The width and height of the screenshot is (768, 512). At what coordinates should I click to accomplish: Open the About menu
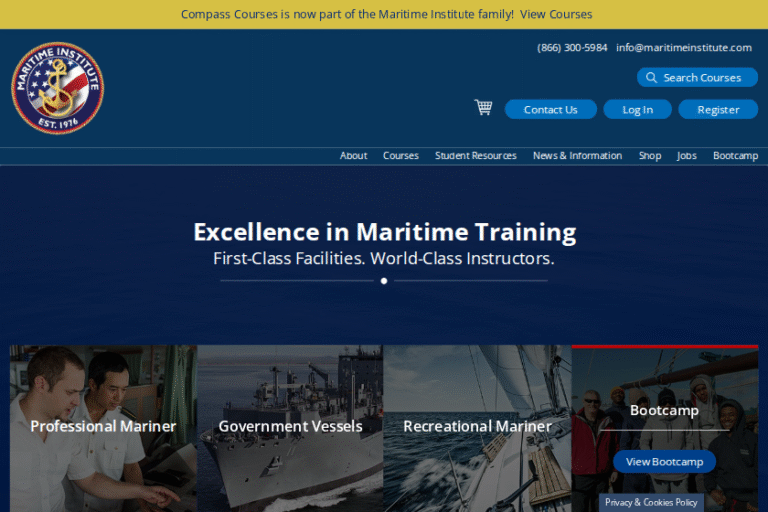[x=353, y=156]
